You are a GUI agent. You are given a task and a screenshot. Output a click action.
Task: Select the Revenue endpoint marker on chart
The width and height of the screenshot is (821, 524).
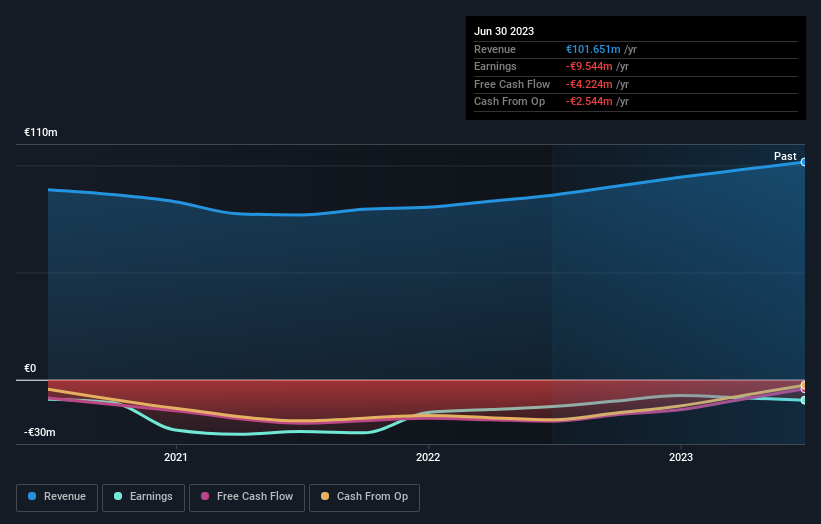click(x=804, y=162)
